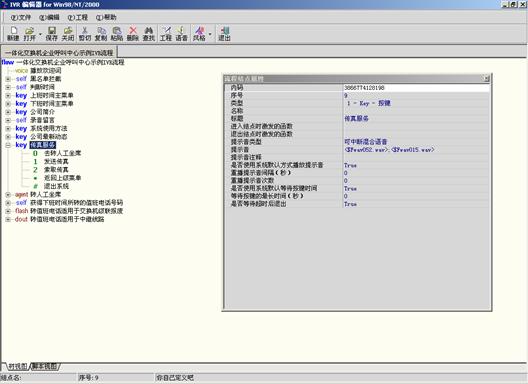Switch to the 脚本视图 bottom tab
The image size is (528, 384).
pos(45,366)
